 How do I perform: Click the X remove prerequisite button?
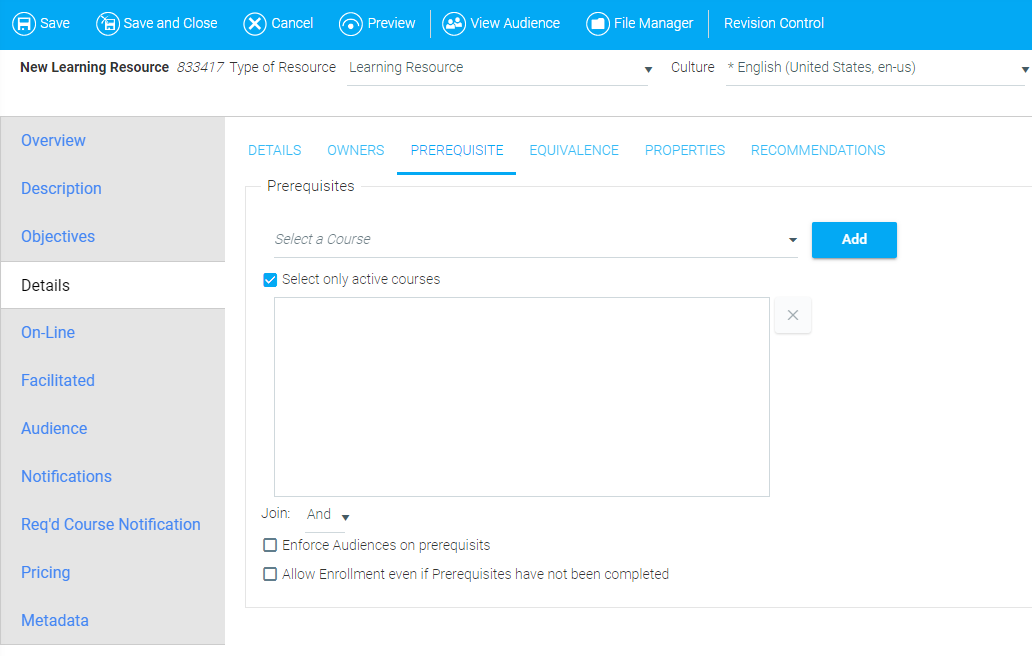pos(793,315)
